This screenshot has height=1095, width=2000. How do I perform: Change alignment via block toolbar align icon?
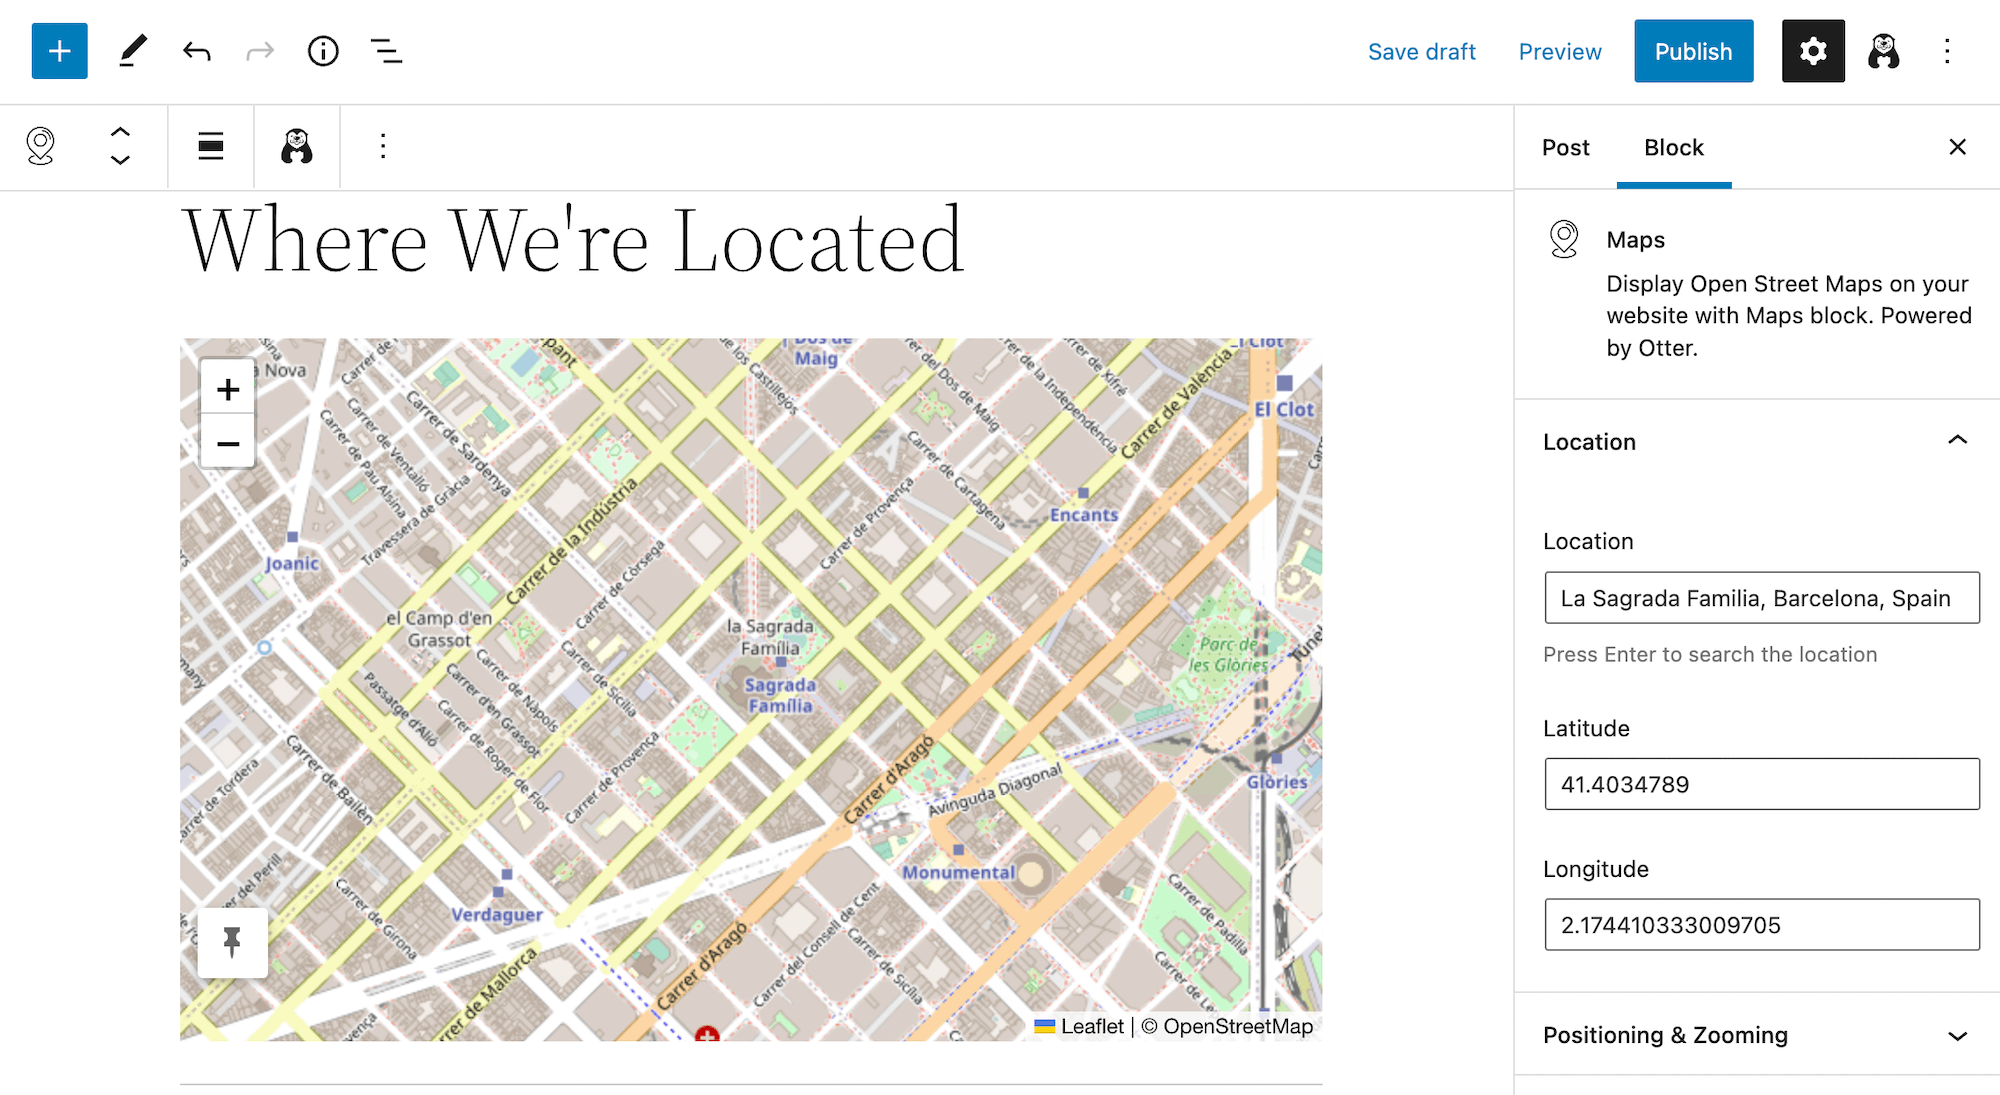pos(211,147)
